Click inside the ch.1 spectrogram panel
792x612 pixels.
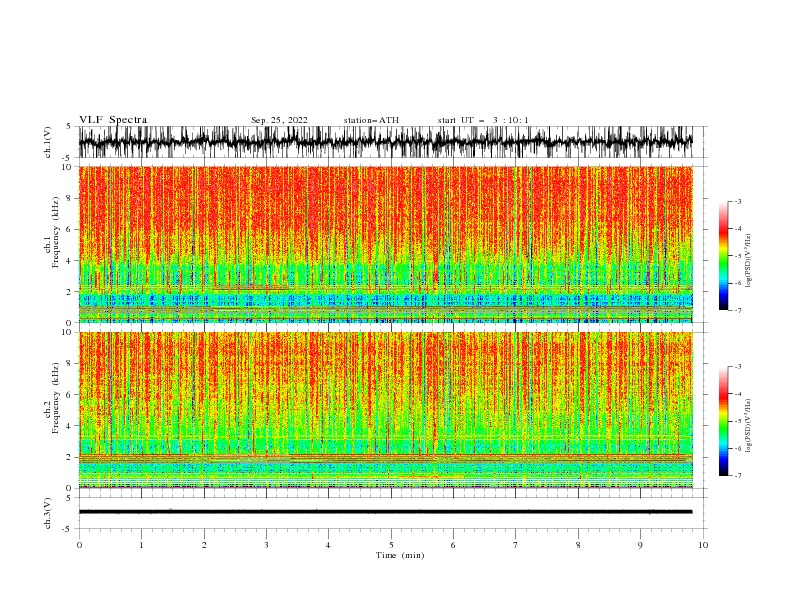pos(385,244)
